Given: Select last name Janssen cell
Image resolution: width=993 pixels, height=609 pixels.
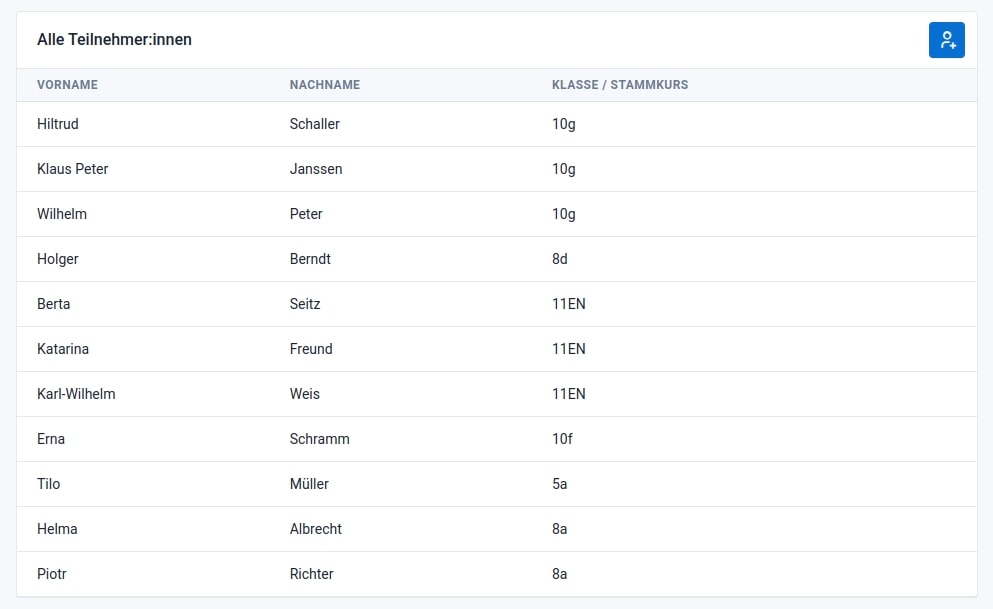Looking at the screenshot, I should [316, 169].
